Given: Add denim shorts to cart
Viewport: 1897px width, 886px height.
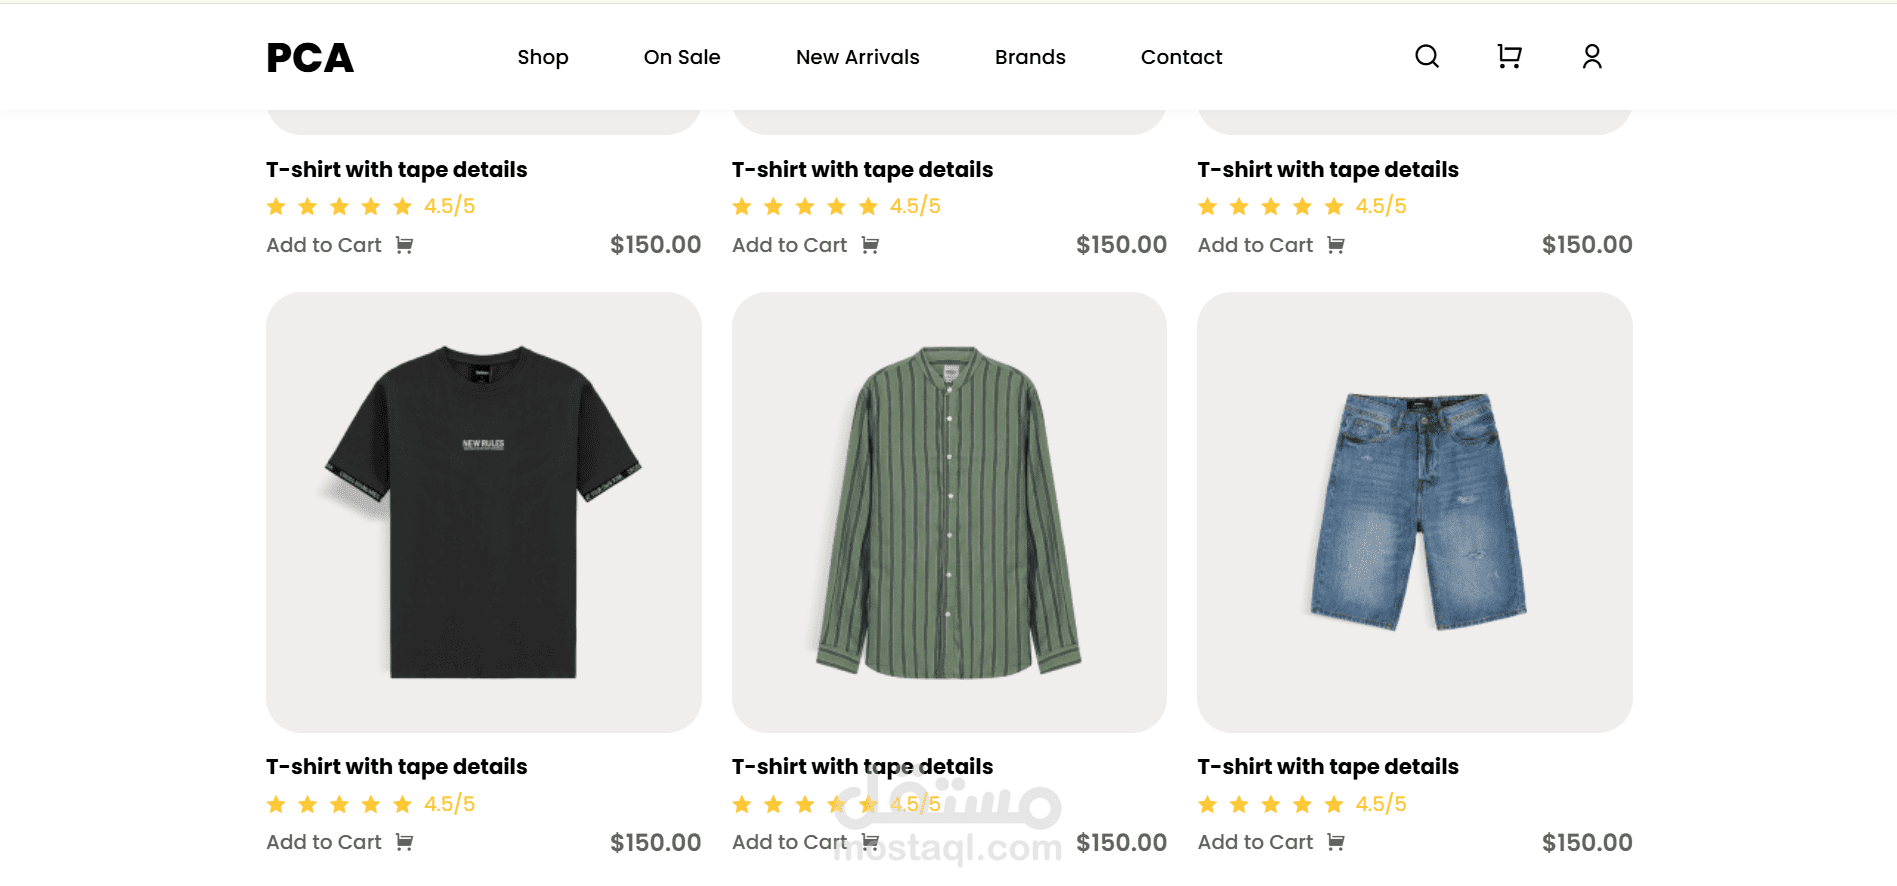Looking at the screenshot, I should click(1255, 843).
